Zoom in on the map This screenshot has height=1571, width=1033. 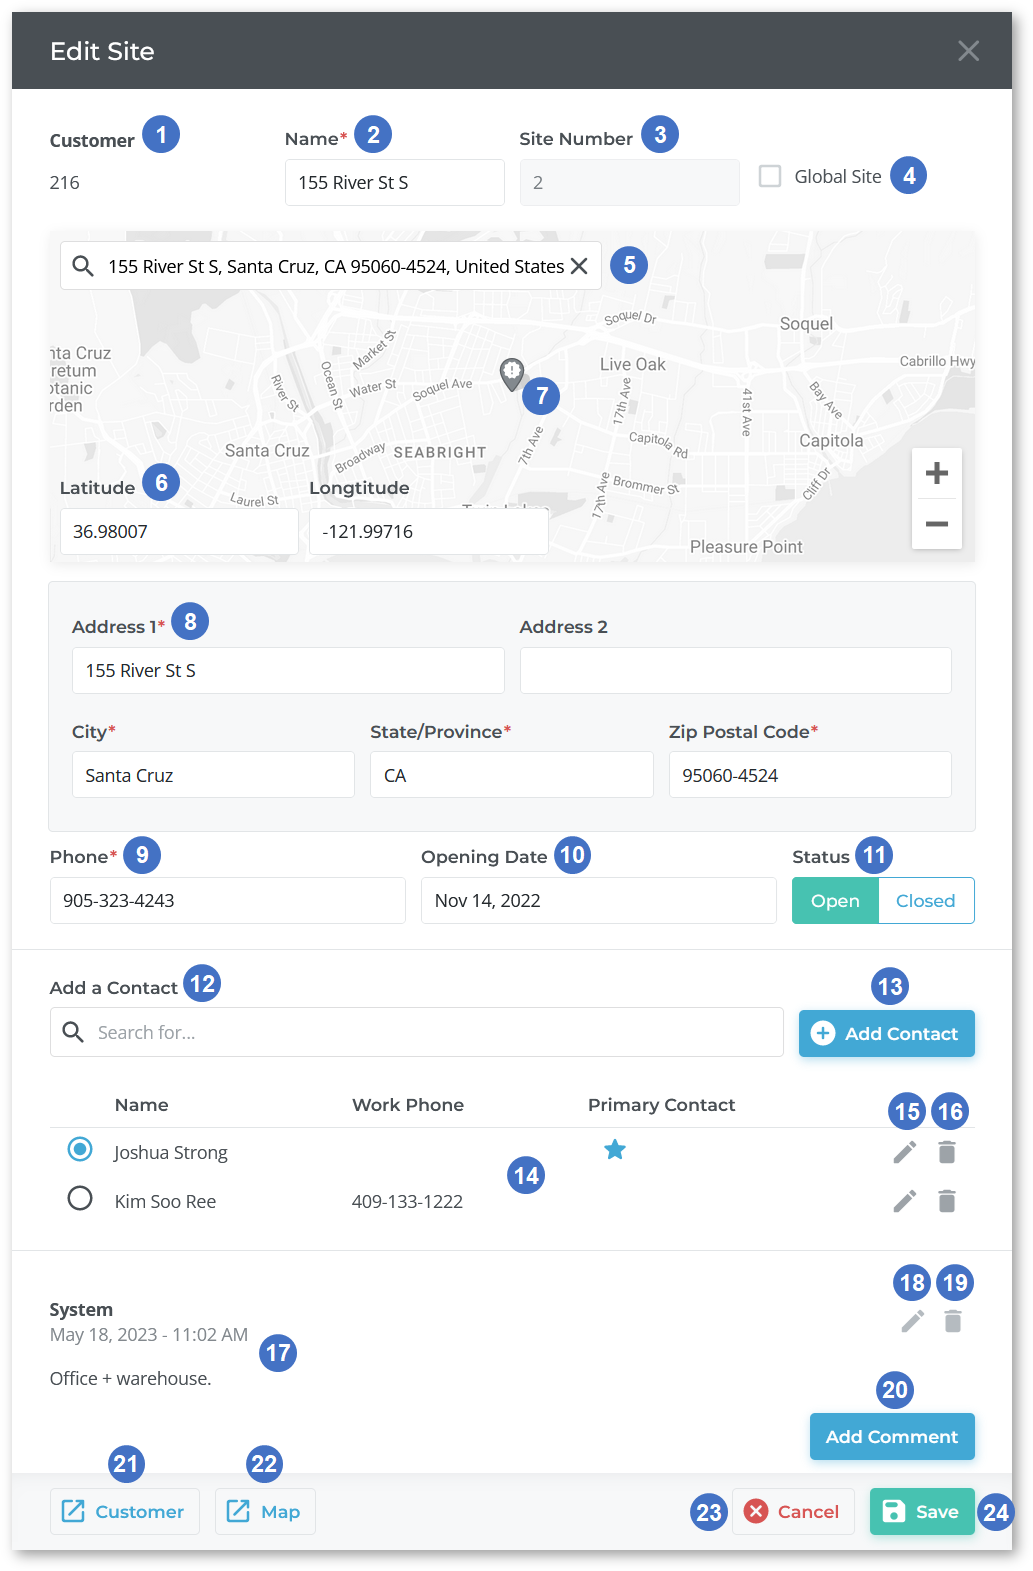click(x=936, y=473)
